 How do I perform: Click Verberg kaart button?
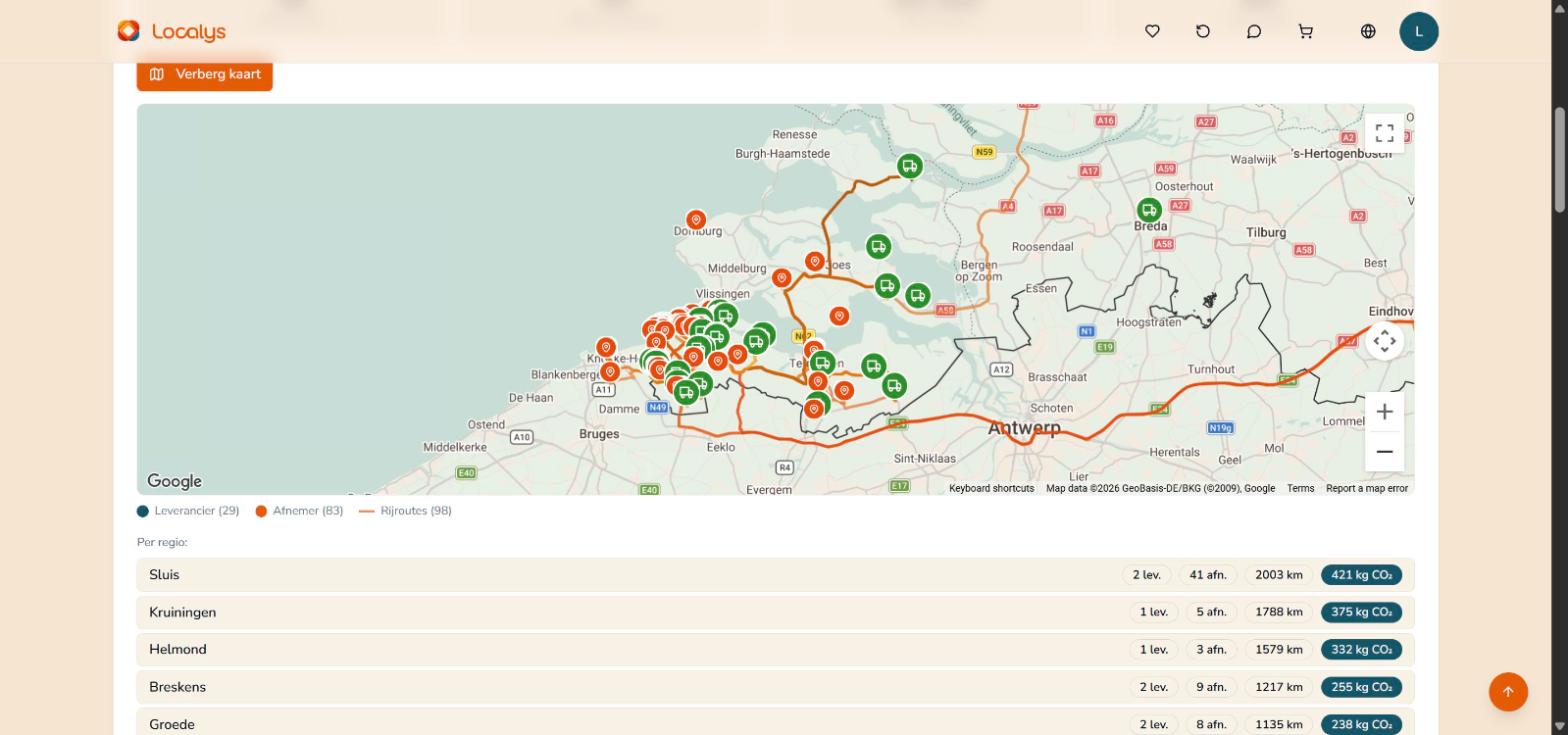point(205,74)
